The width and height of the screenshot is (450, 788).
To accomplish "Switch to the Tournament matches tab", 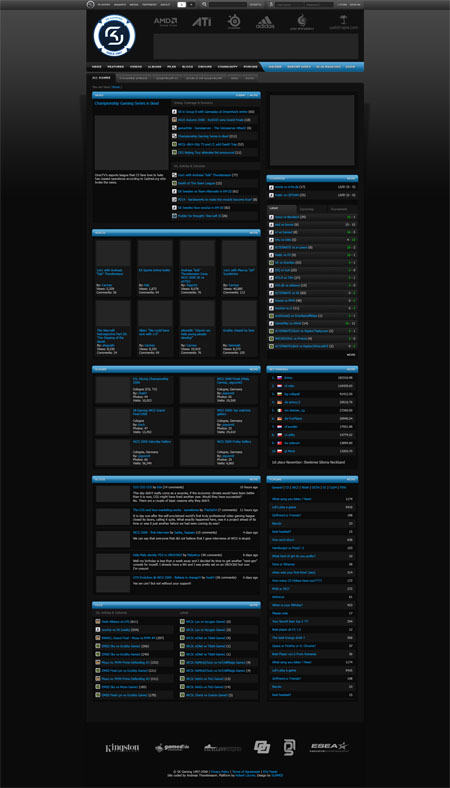I will 340,208.
